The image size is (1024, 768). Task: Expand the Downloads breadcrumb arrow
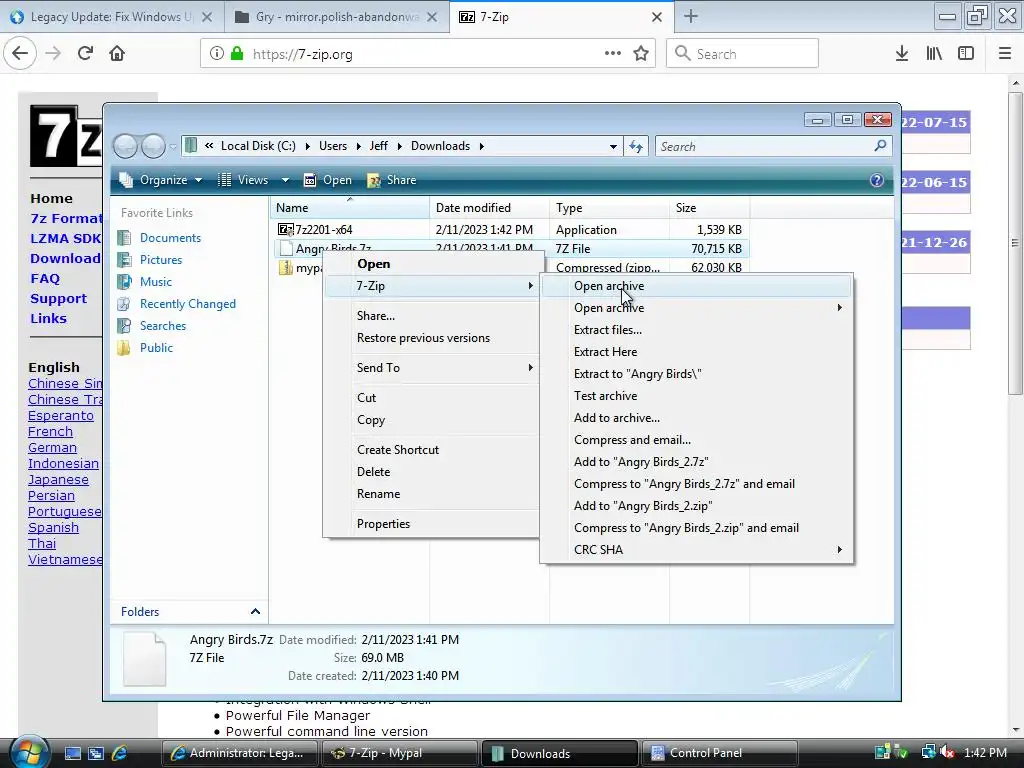[481, 146]
